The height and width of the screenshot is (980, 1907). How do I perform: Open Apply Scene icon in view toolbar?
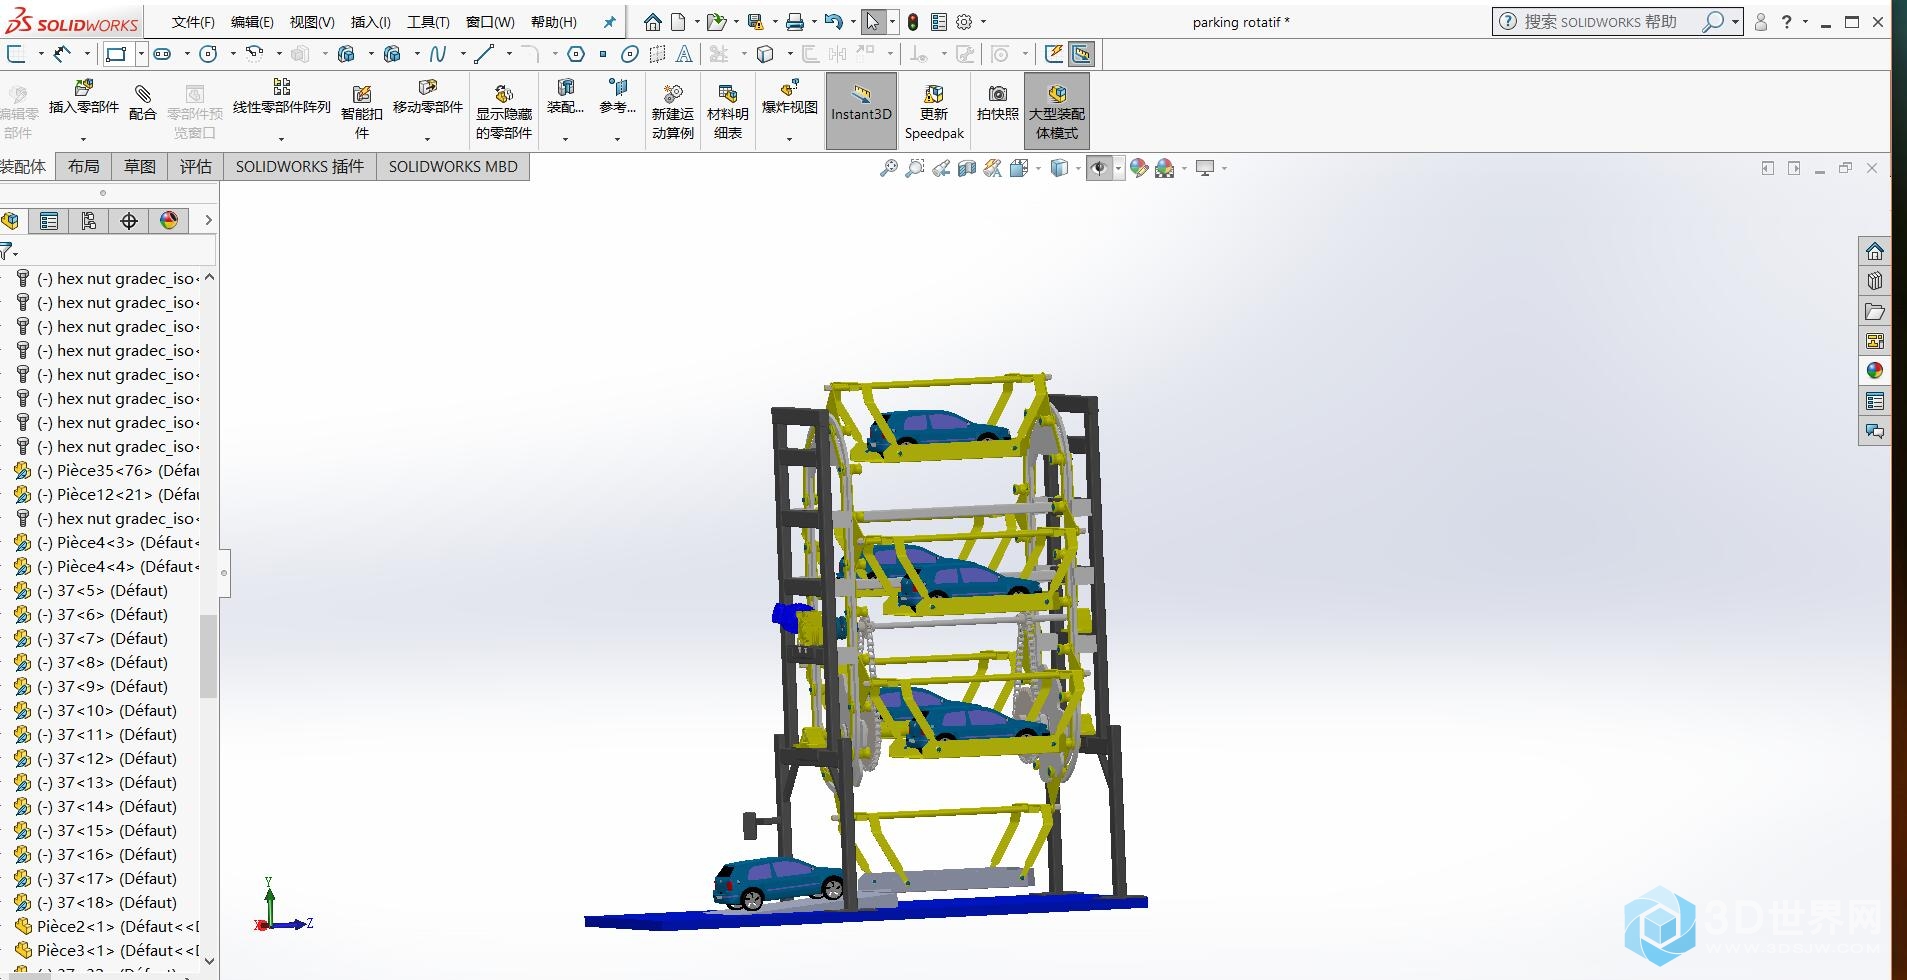point(1165,168)
